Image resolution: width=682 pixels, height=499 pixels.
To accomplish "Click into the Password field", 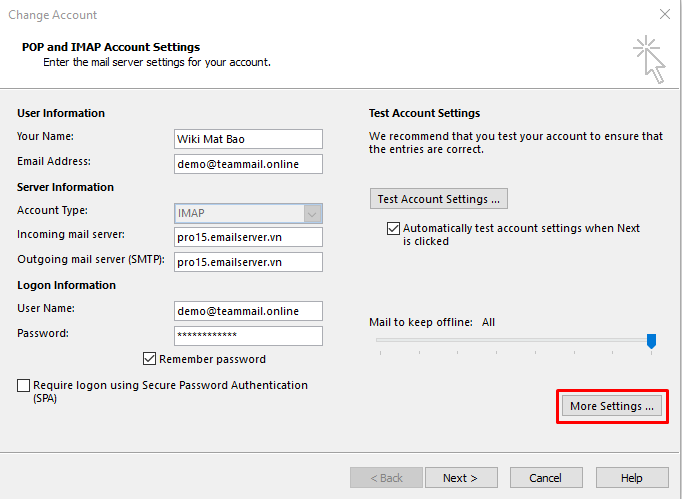I will [248, 336].
